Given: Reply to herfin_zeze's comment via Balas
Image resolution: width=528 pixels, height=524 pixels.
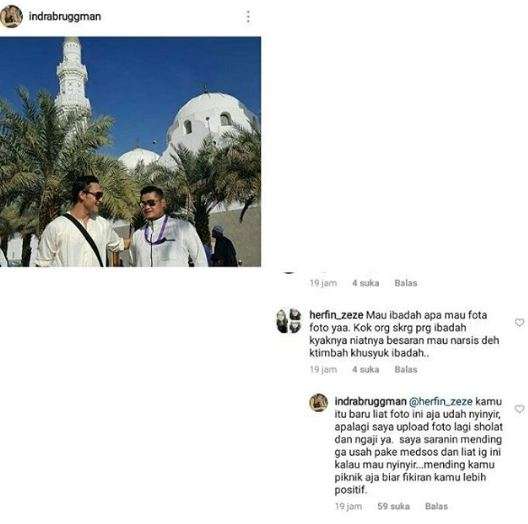Looking at the screenshot, I should (x=406, y=369).
